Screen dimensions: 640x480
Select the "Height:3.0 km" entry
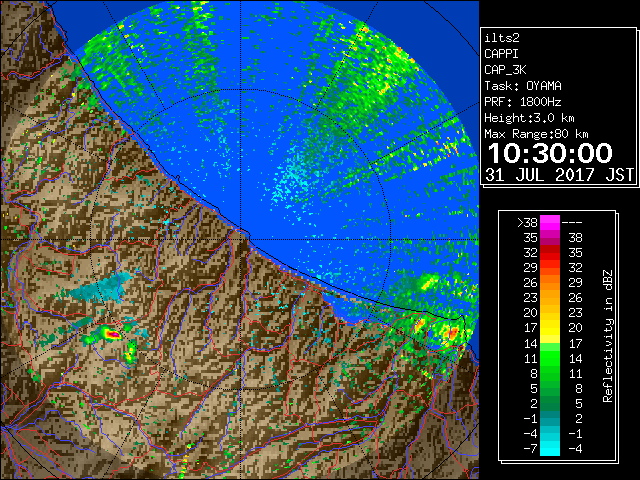[529, 118]
